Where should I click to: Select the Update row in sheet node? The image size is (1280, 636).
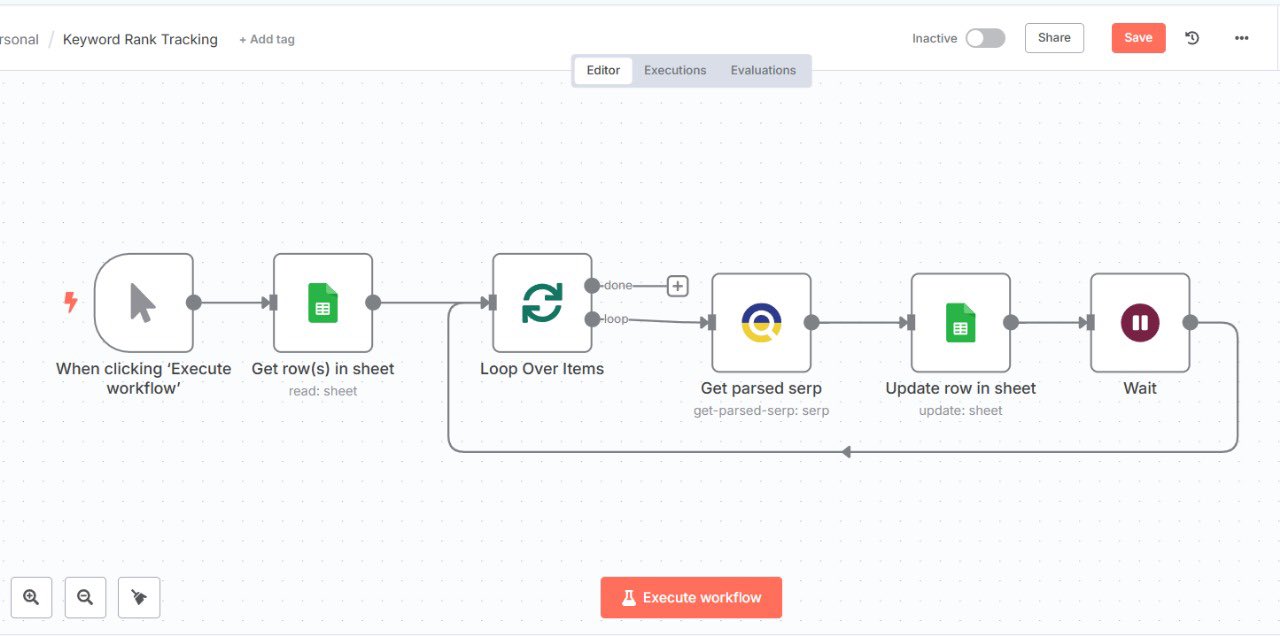[960, 322]
